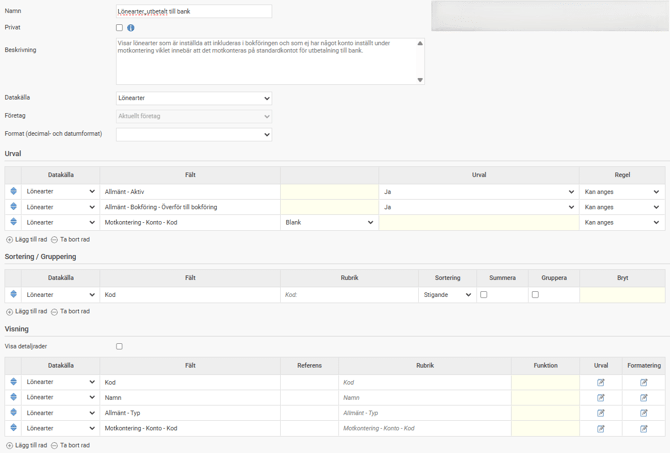The width and height of the screenshot is (670, 453).
Task: Expand the Format (decimal- och datumformat) dropdown
Action: tap(193, 134)
